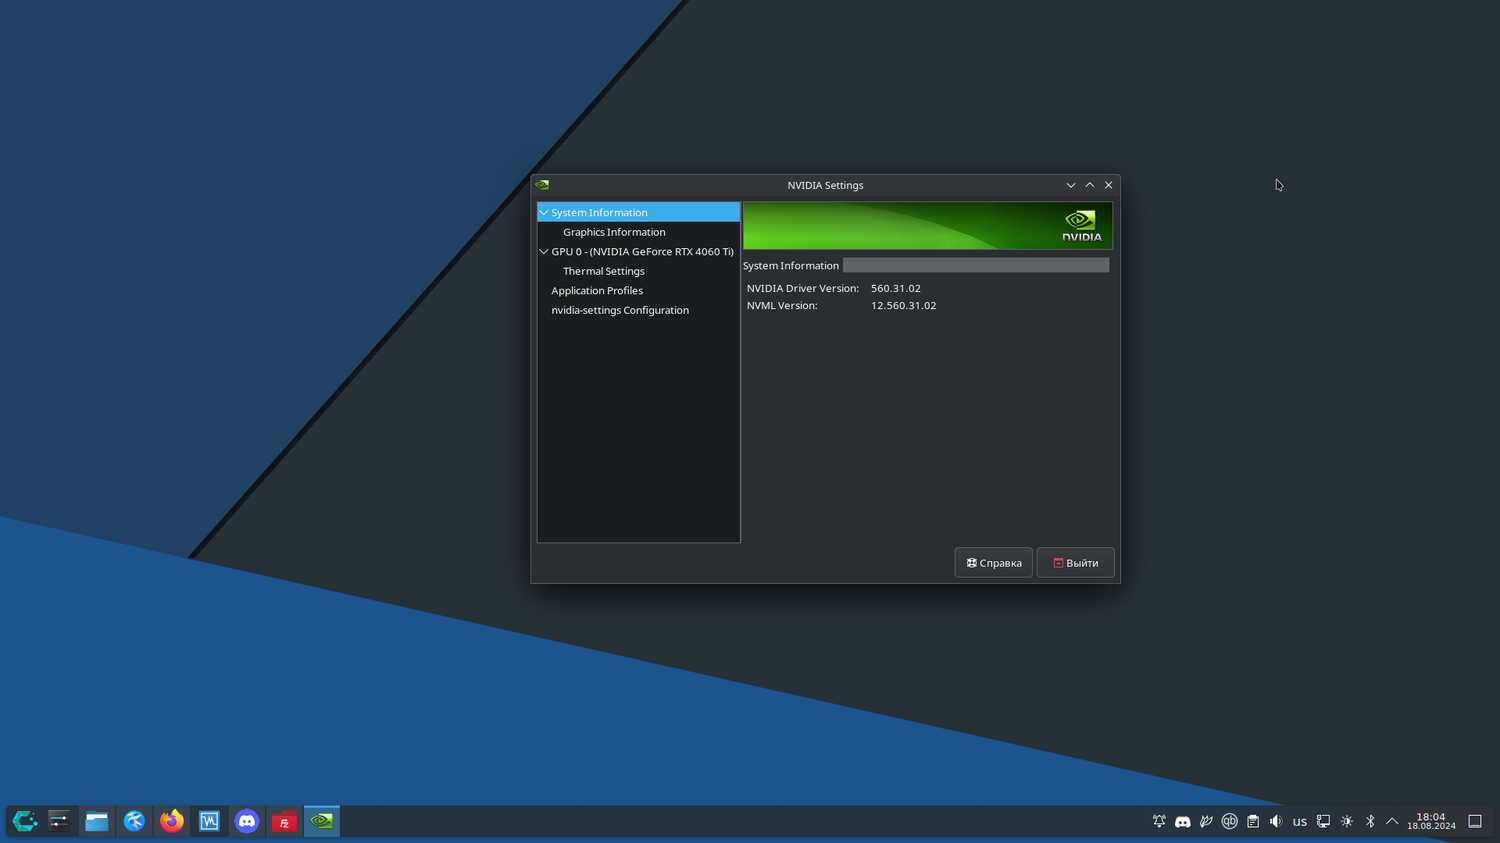Open the qBittorrent tray icon
The image size is (1500, 843).
(1230, 821)
